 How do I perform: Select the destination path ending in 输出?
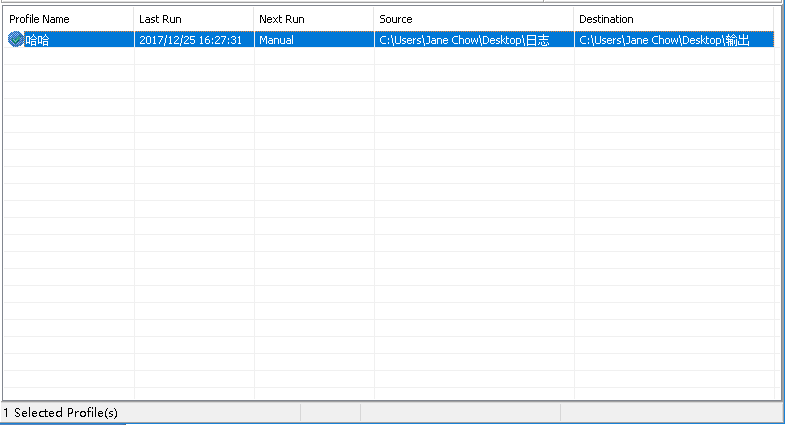[x=664, y=40]
